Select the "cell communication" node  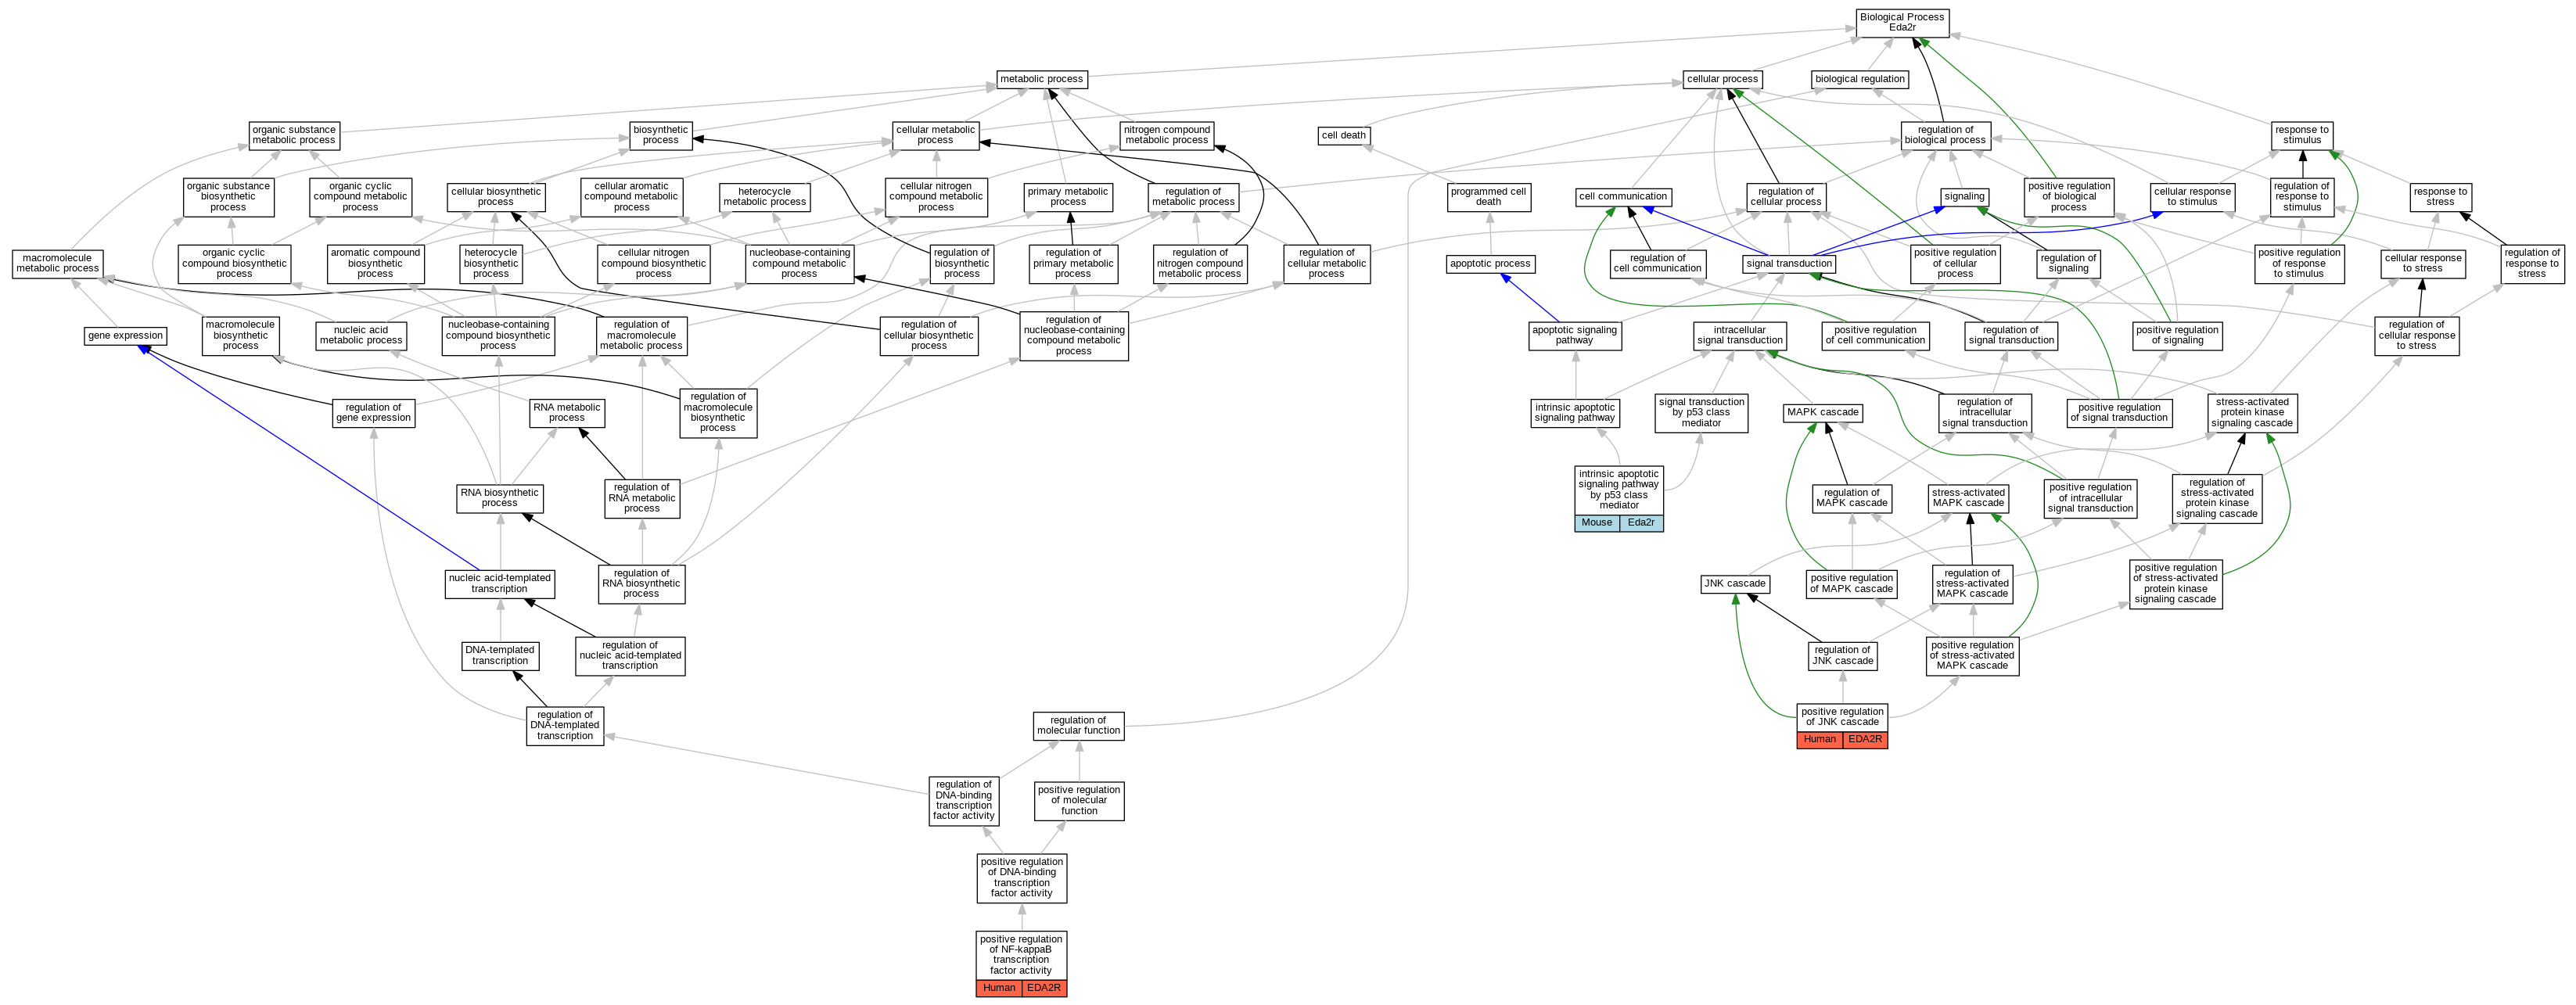[1623, 197]
